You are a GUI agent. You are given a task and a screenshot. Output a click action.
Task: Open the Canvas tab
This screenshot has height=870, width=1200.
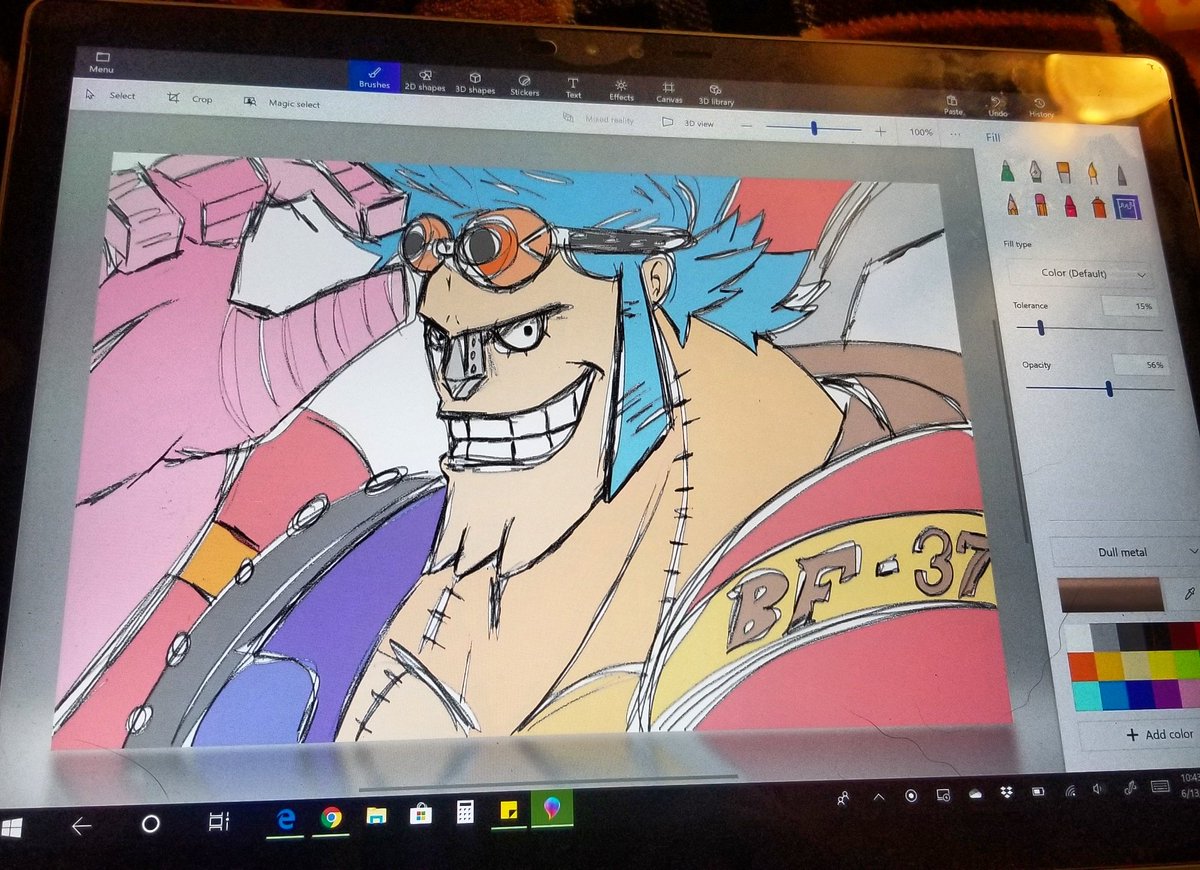coord(669,93)
